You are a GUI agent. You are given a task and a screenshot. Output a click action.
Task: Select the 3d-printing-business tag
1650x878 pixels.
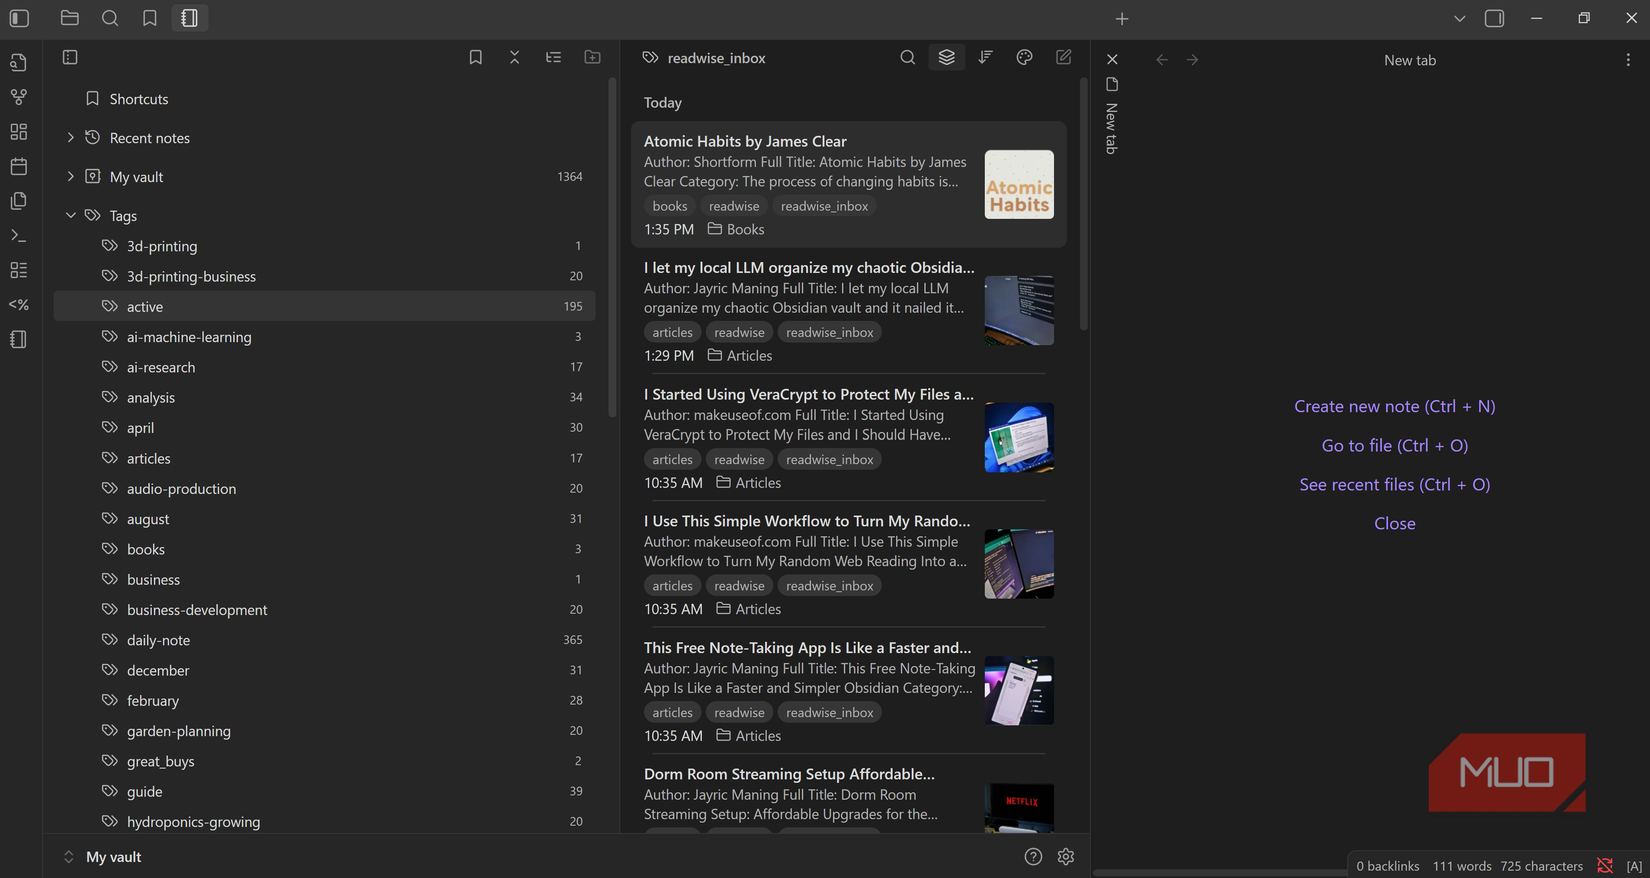click(325, 276)
